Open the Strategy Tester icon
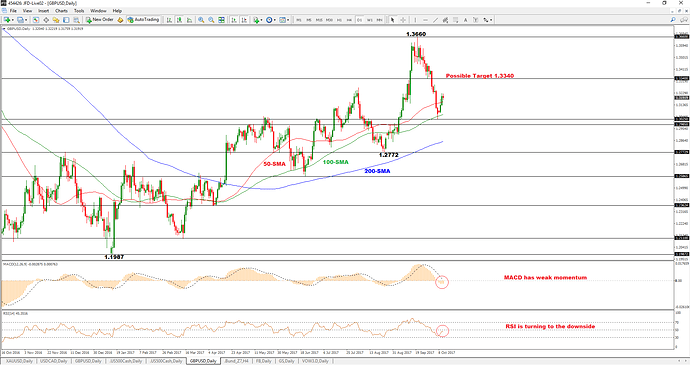 pos(77,20)
